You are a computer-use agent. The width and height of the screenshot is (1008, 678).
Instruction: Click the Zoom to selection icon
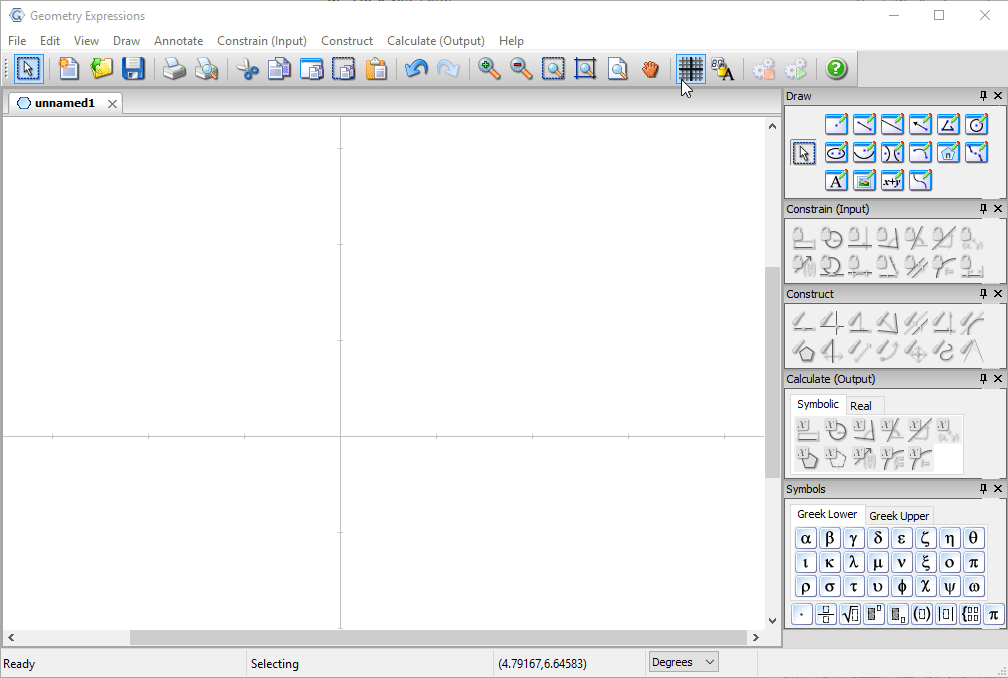(x=554, y=69)
